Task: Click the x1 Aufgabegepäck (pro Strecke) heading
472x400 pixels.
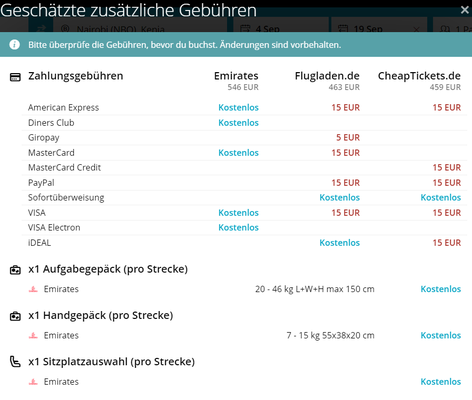Action: pos(108,269)
